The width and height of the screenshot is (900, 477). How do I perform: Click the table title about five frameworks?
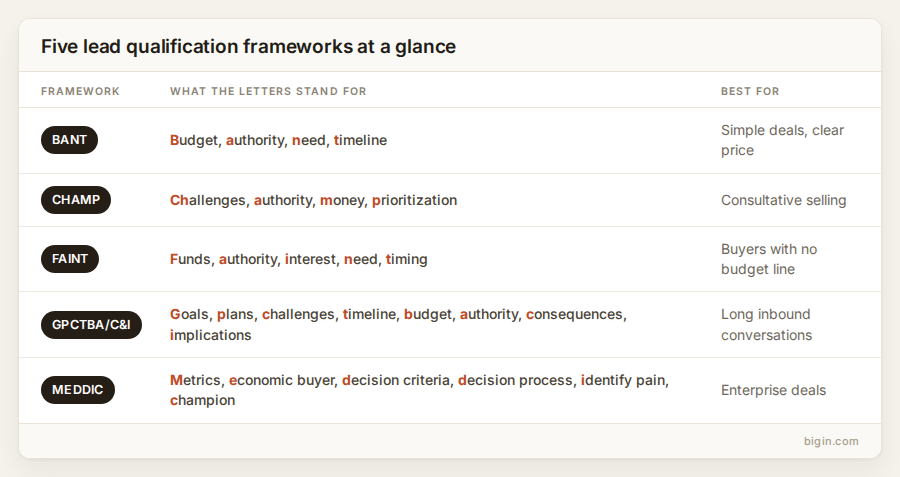click(249, 46)
